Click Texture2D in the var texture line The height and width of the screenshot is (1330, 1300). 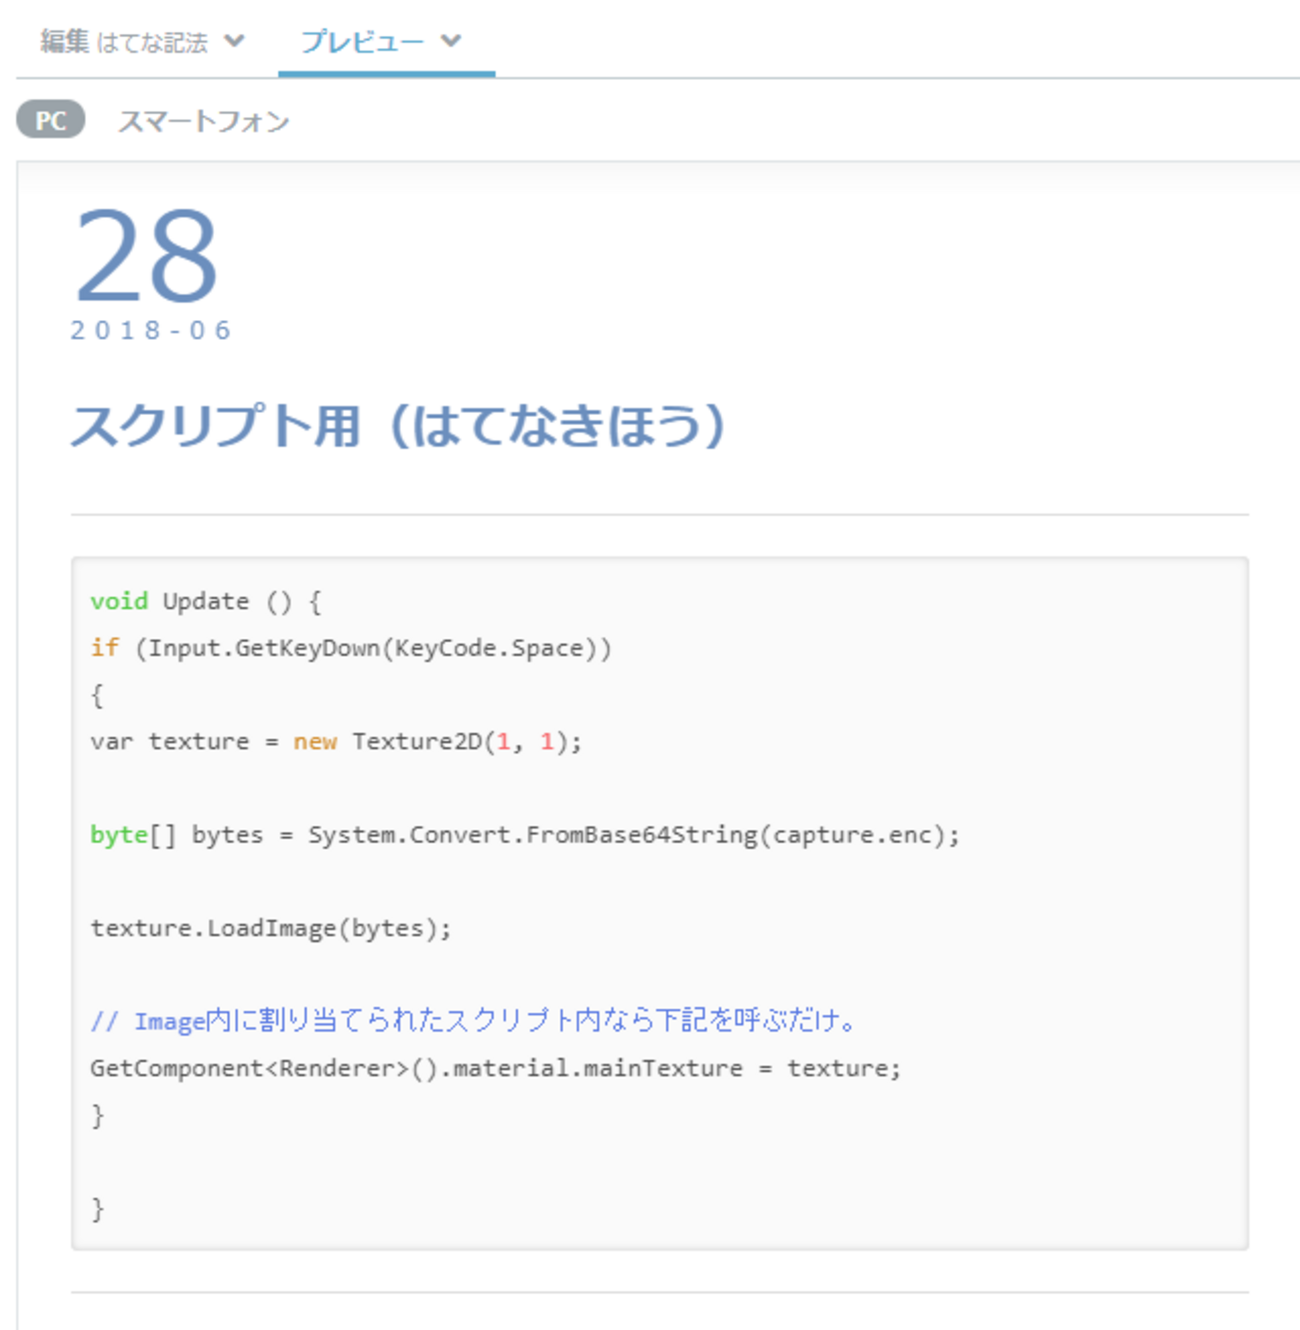coord(417,741)
